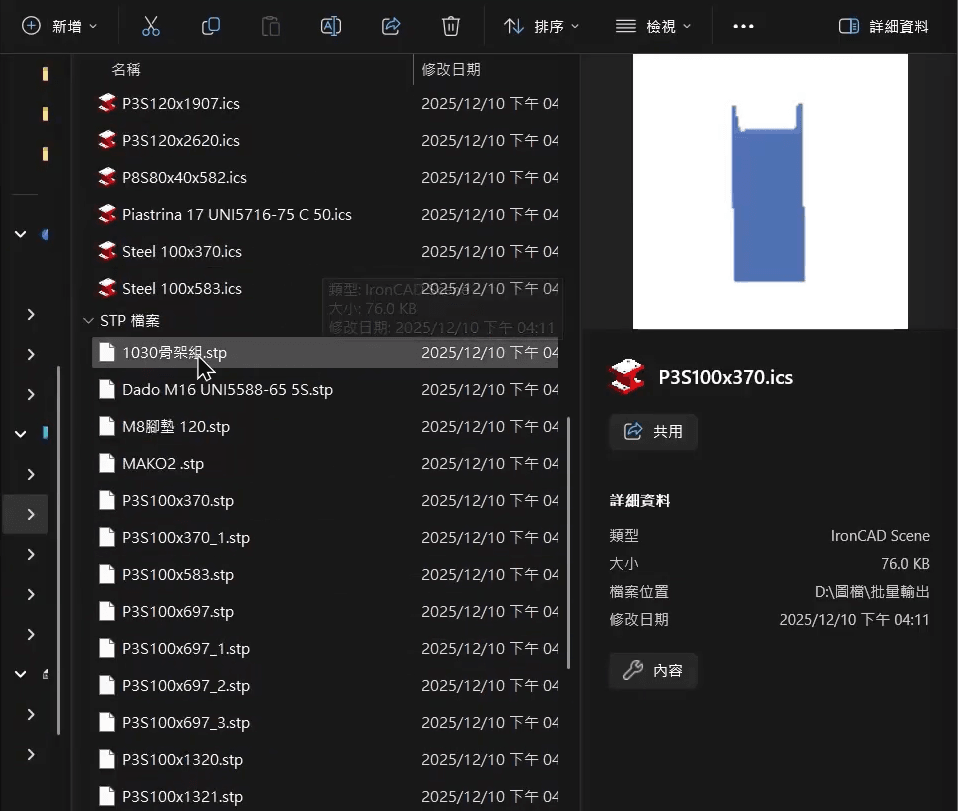The height and width of the screenshot is (811, 958).
Task: Open the 排序 sort dropdown
Action: pyautogui.click(x=541, y=26)
